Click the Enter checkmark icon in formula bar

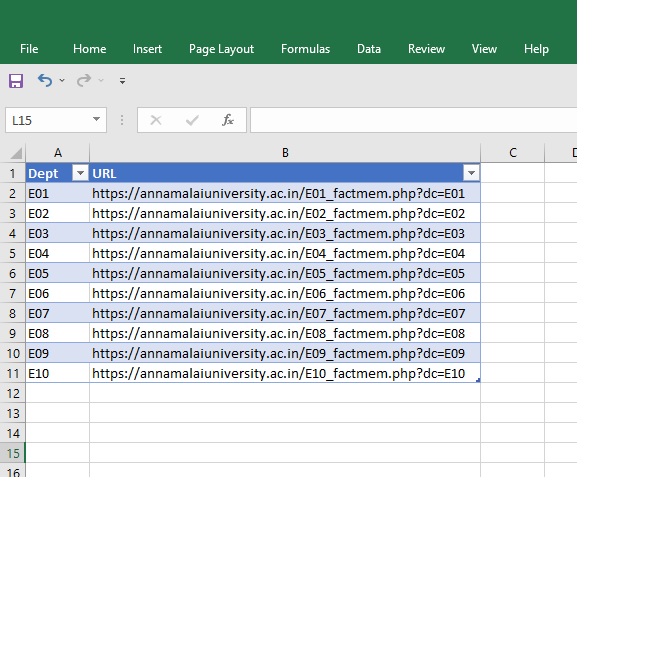[x=192, y=120]
